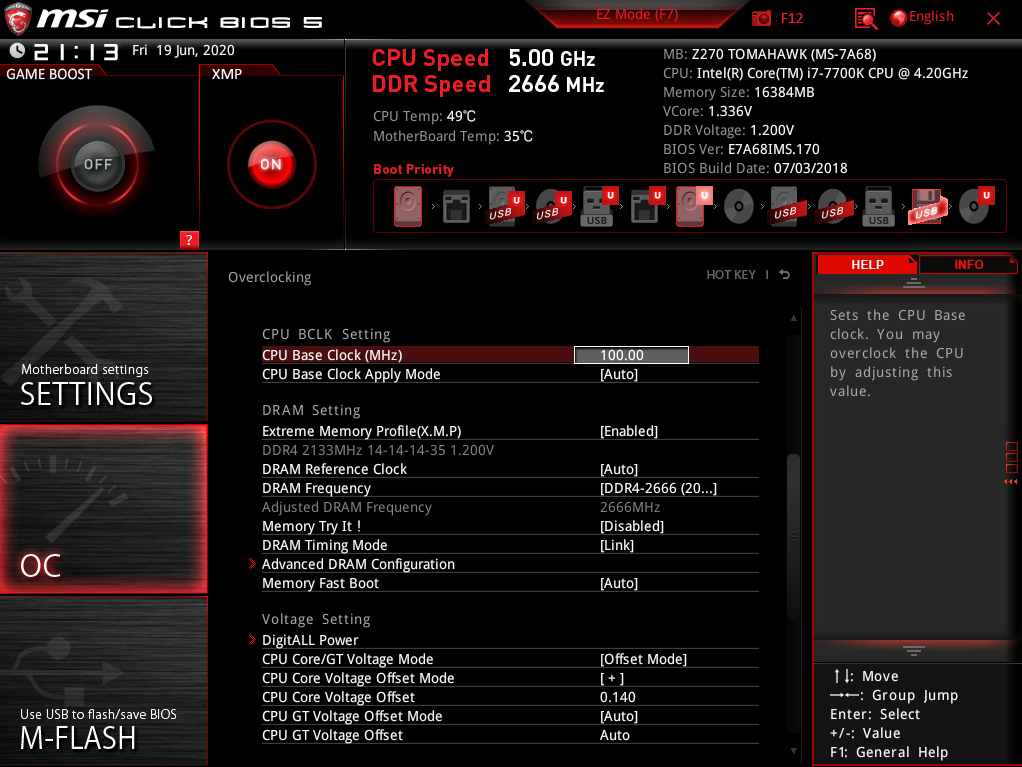Go back using the Hot Key return arrow
Screen dimensions: 1022x767
(785, 274)
